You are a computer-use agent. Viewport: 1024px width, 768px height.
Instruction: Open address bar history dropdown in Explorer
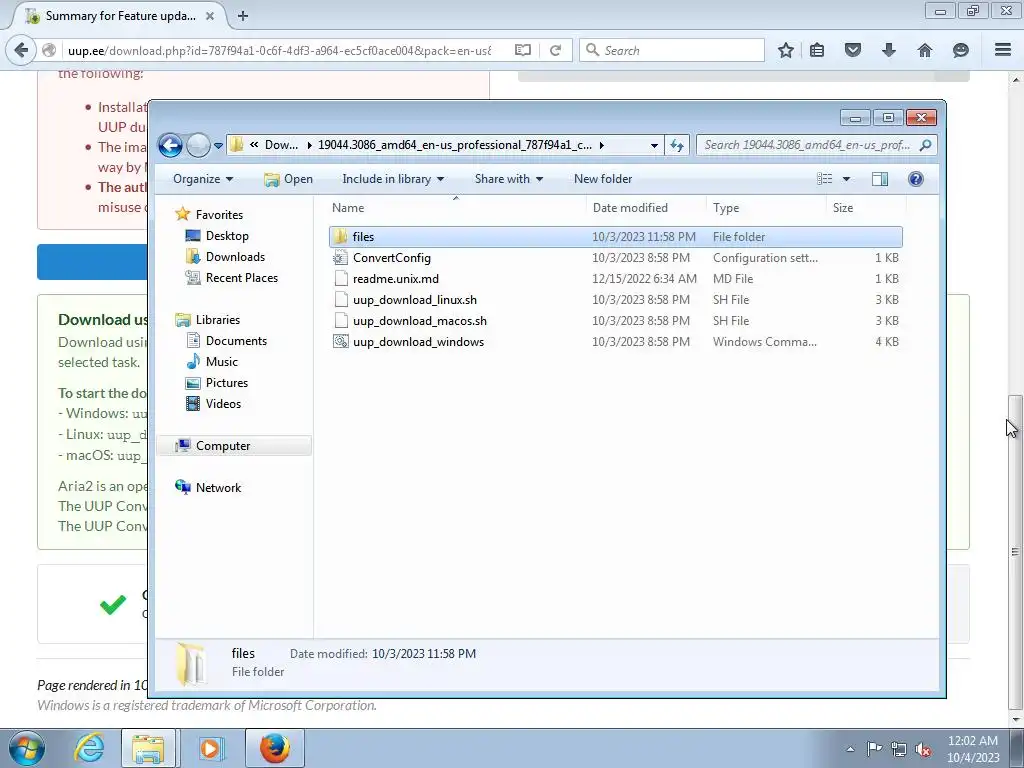click(x=654, y=146)
